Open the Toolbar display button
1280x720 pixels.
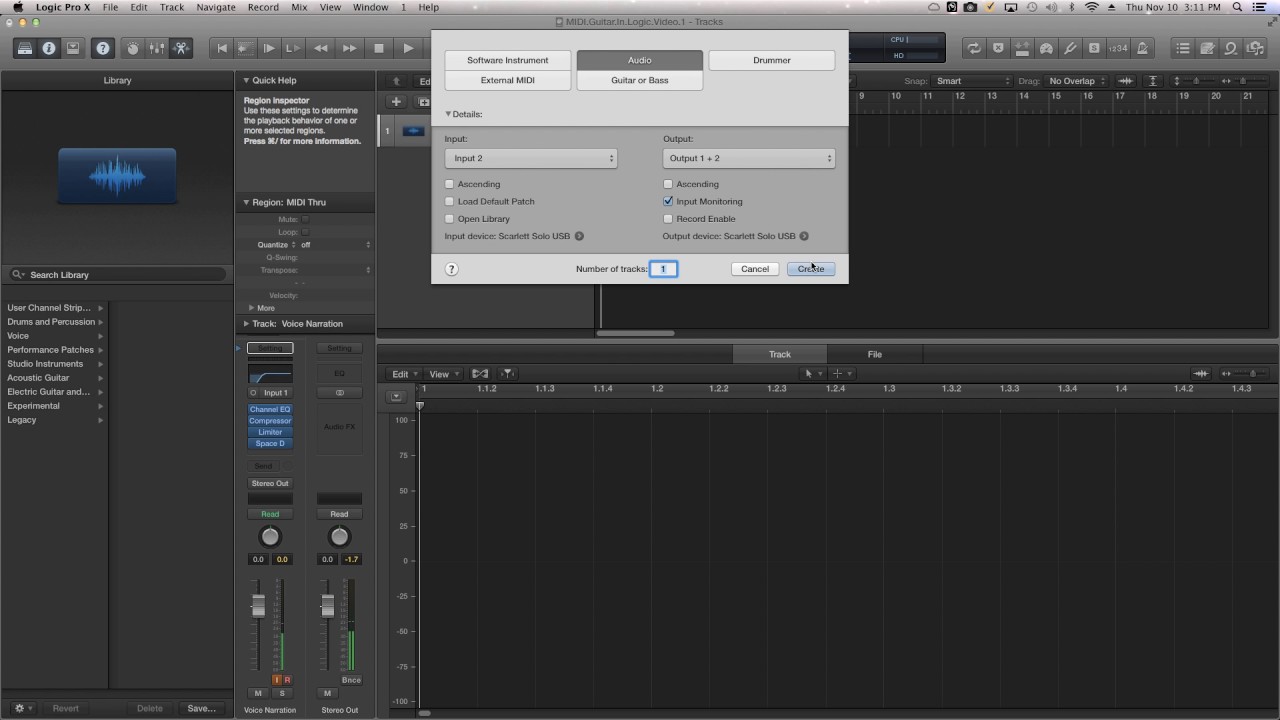tap(73, 48)
